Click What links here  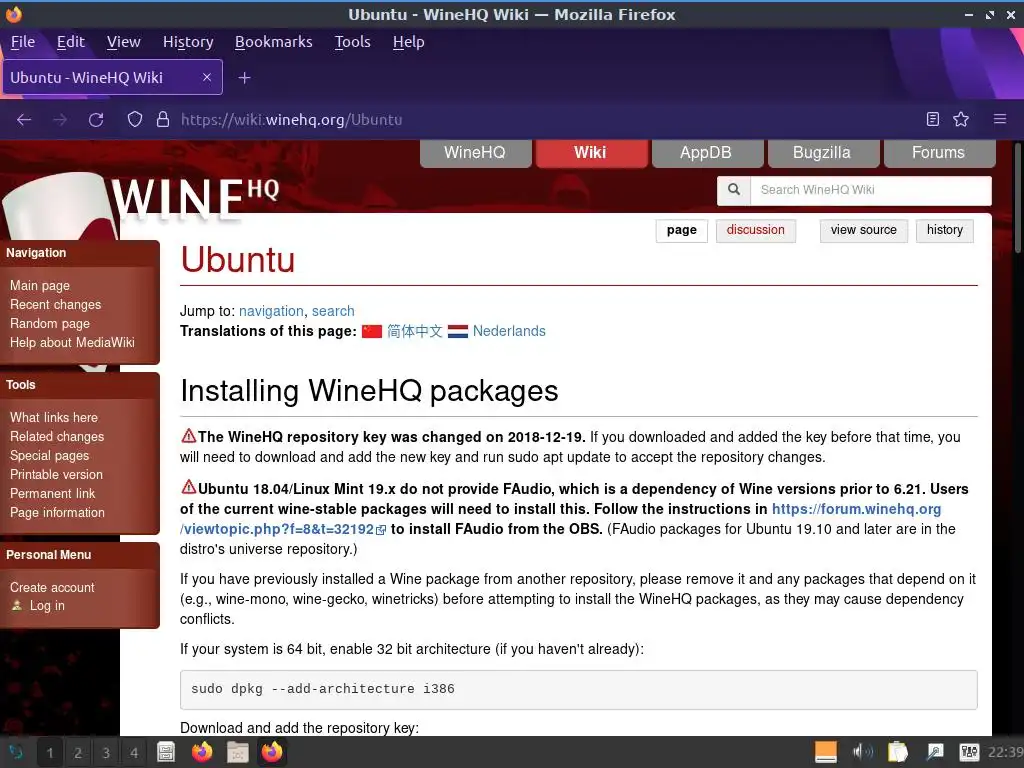click(x=54, y=417)
